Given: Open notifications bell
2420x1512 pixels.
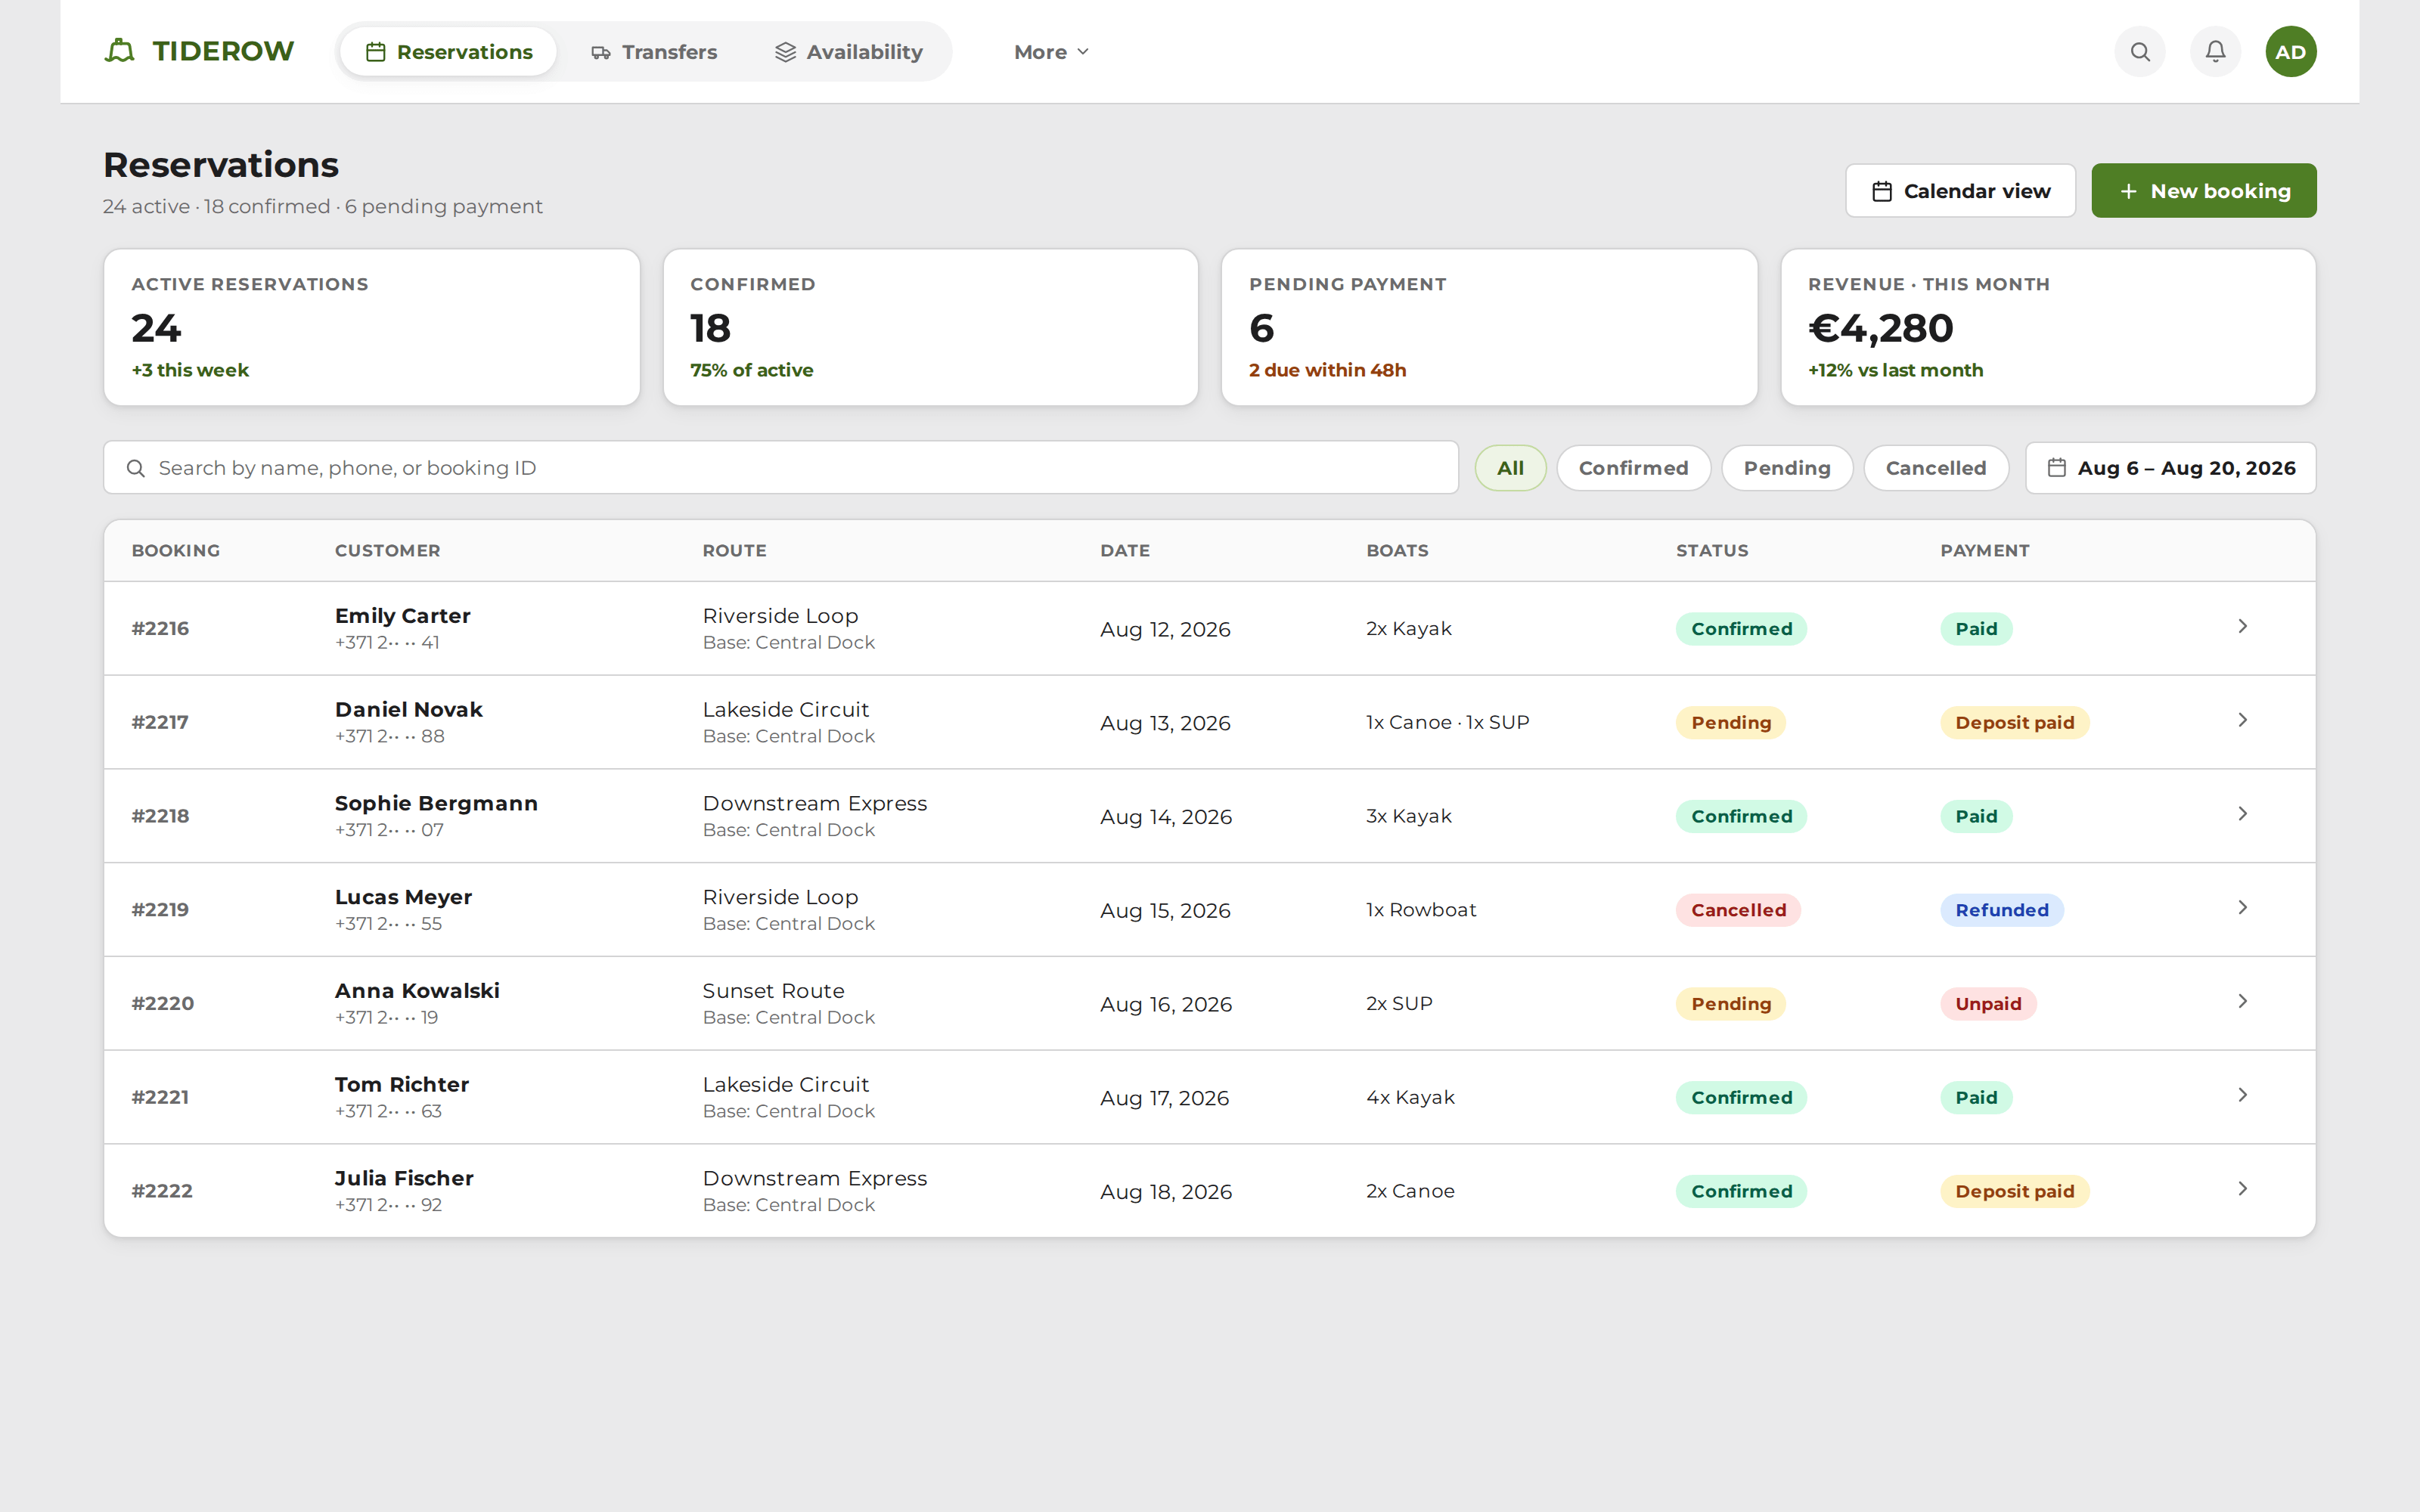Looking at the screenshot, I should pyautogui.click(x=2215, y=51).
